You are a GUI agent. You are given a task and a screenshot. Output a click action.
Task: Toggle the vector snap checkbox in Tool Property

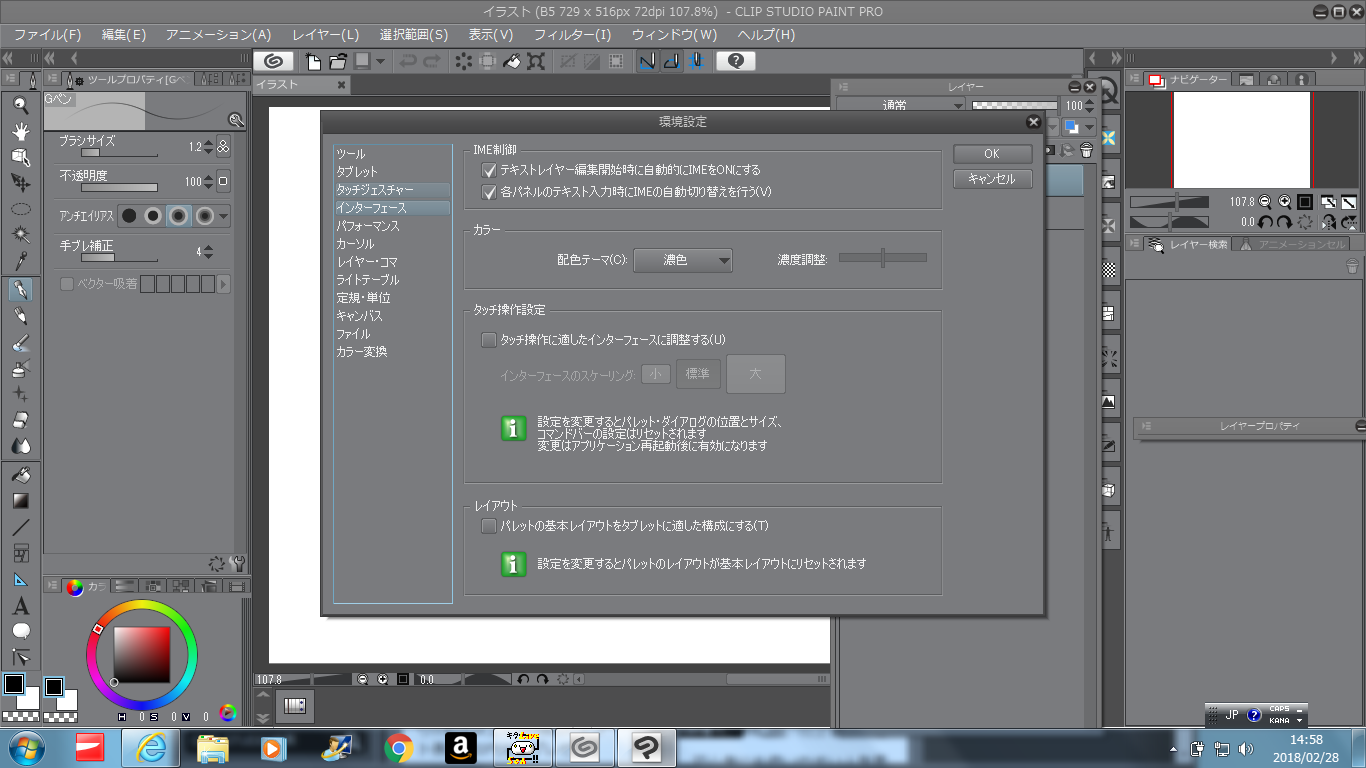point(67,284)
